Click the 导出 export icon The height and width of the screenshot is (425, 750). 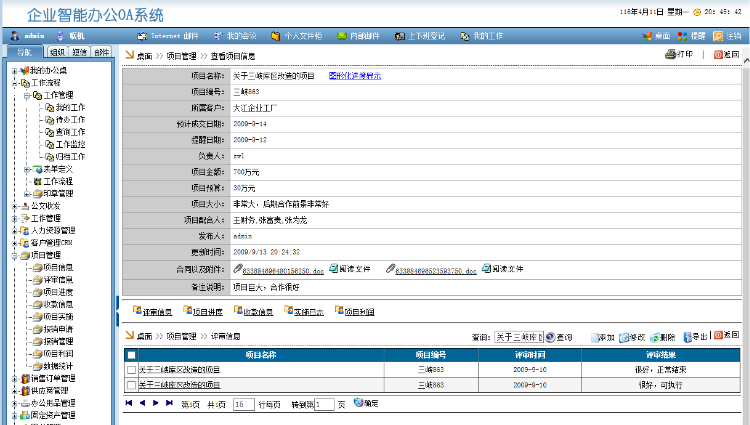[x=687, y=338]
